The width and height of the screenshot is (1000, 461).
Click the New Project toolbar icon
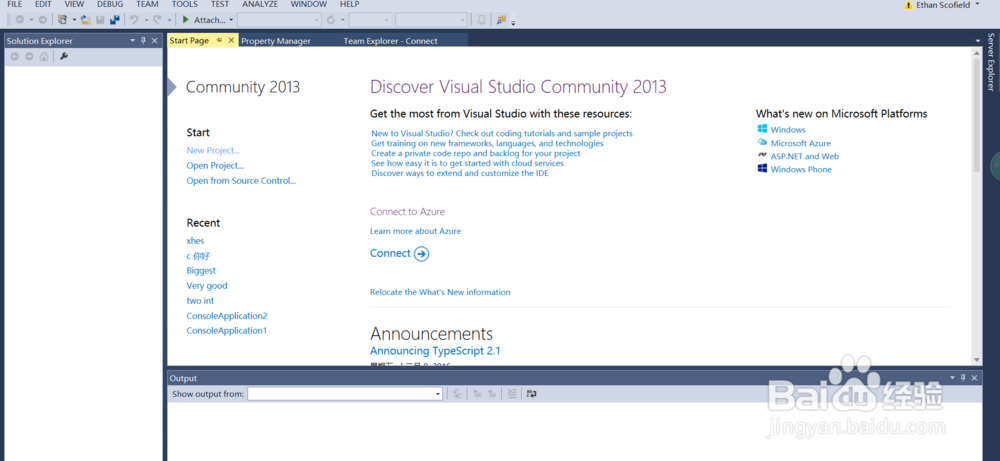pyautogui.click(x=62, y=20)
